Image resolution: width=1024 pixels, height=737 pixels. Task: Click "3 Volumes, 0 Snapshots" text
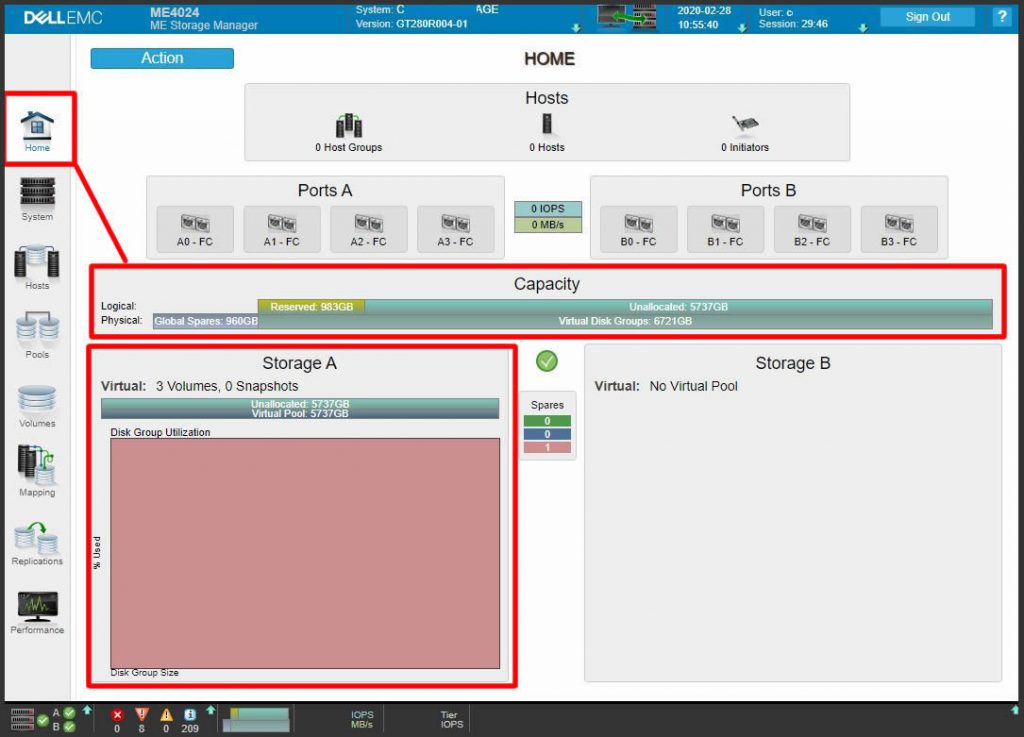pyautogui.click(x=227, y=386)
